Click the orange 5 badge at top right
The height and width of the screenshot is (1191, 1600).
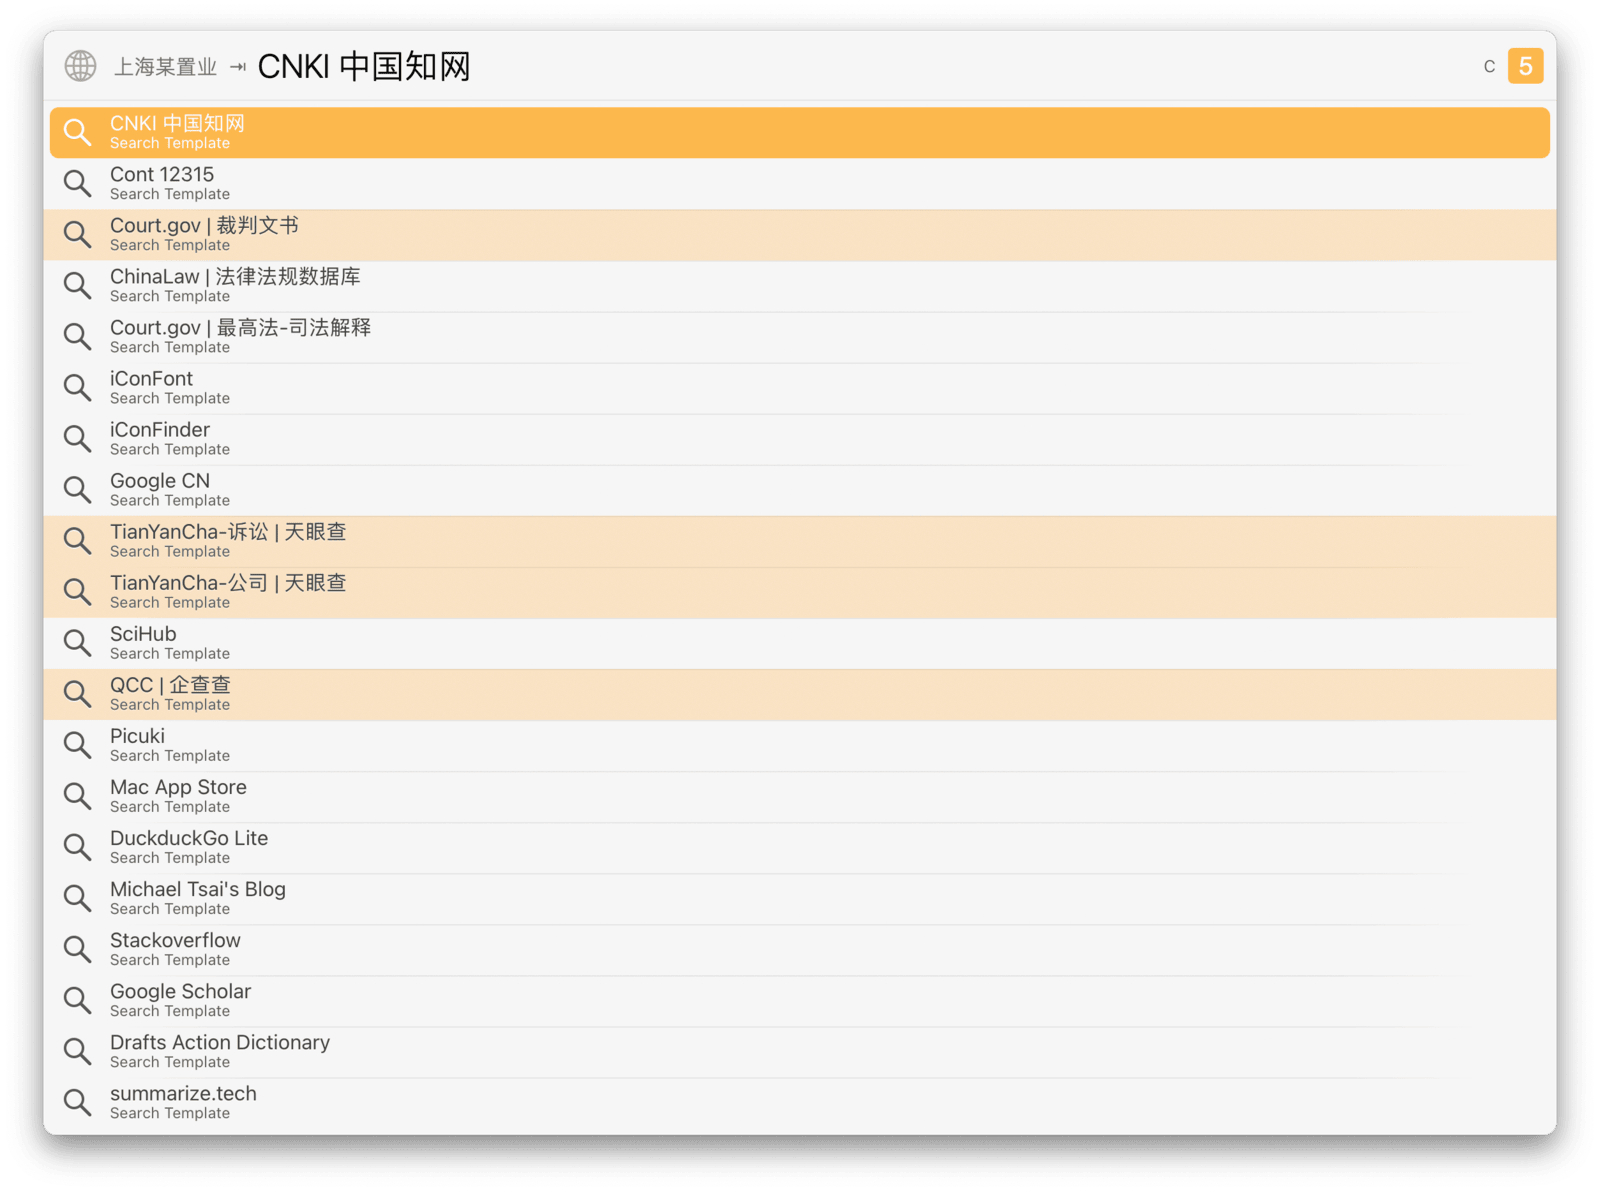tap(1525, 66)
